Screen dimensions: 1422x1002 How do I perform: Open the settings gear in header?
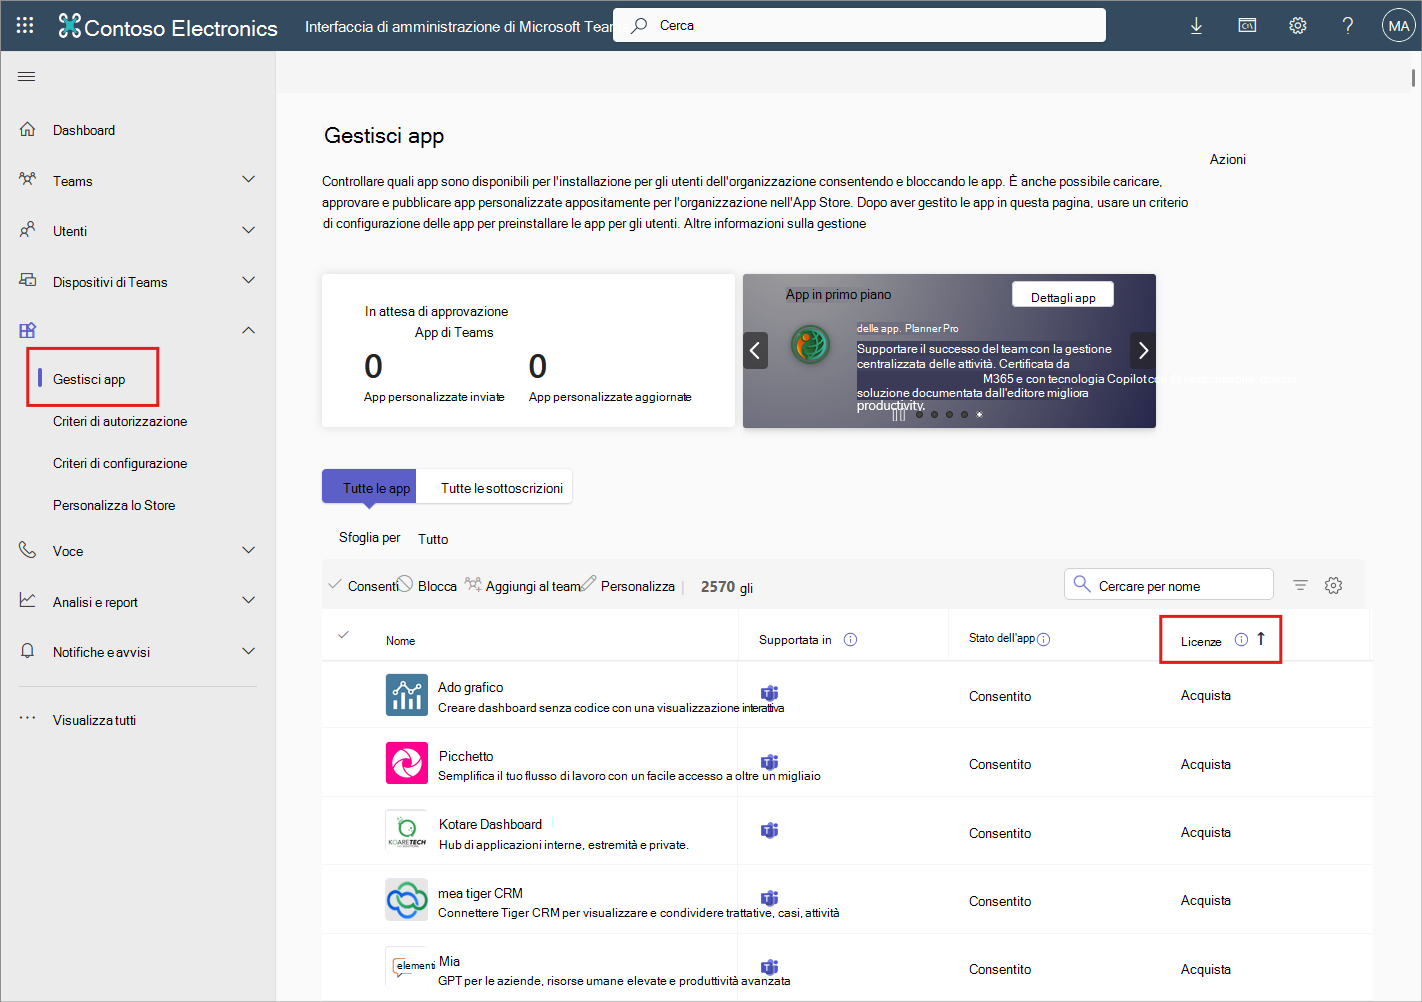coord(1298,26)
